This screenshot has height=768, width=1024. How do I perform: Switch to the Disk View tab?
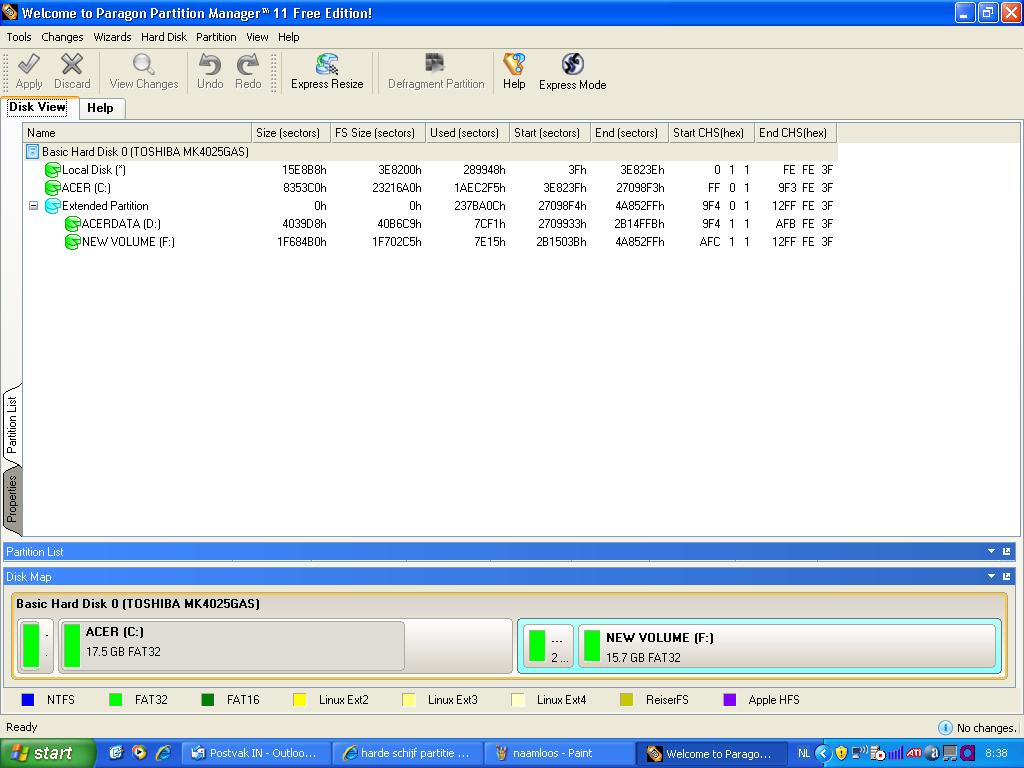pyautogui.click(x=37, y=107)
